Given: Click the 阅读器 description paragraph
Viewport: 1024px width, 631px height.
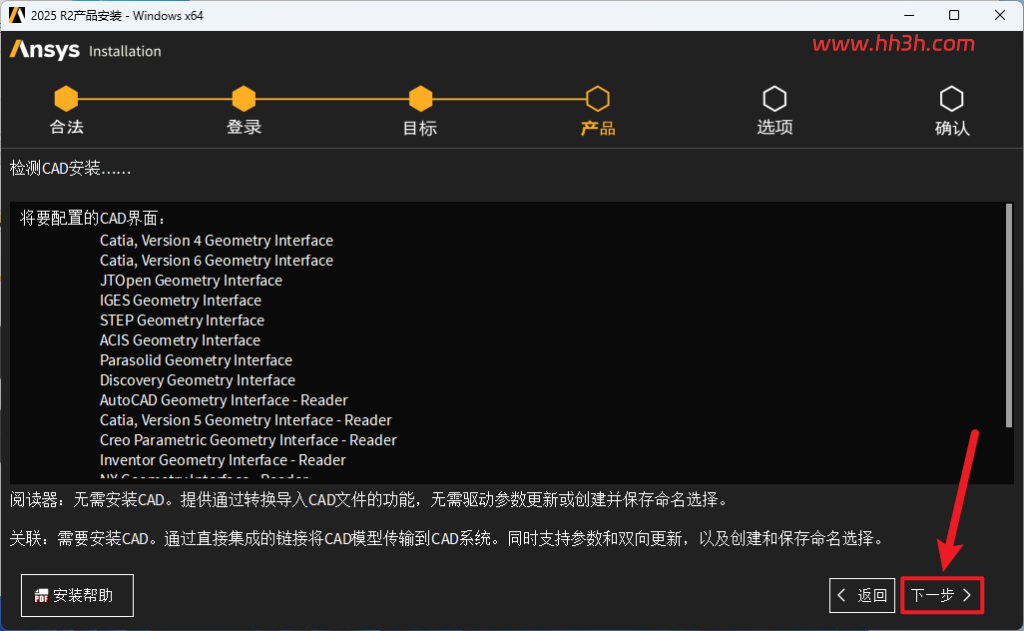Looking at the screenshot, I should [x=368, y=500].
